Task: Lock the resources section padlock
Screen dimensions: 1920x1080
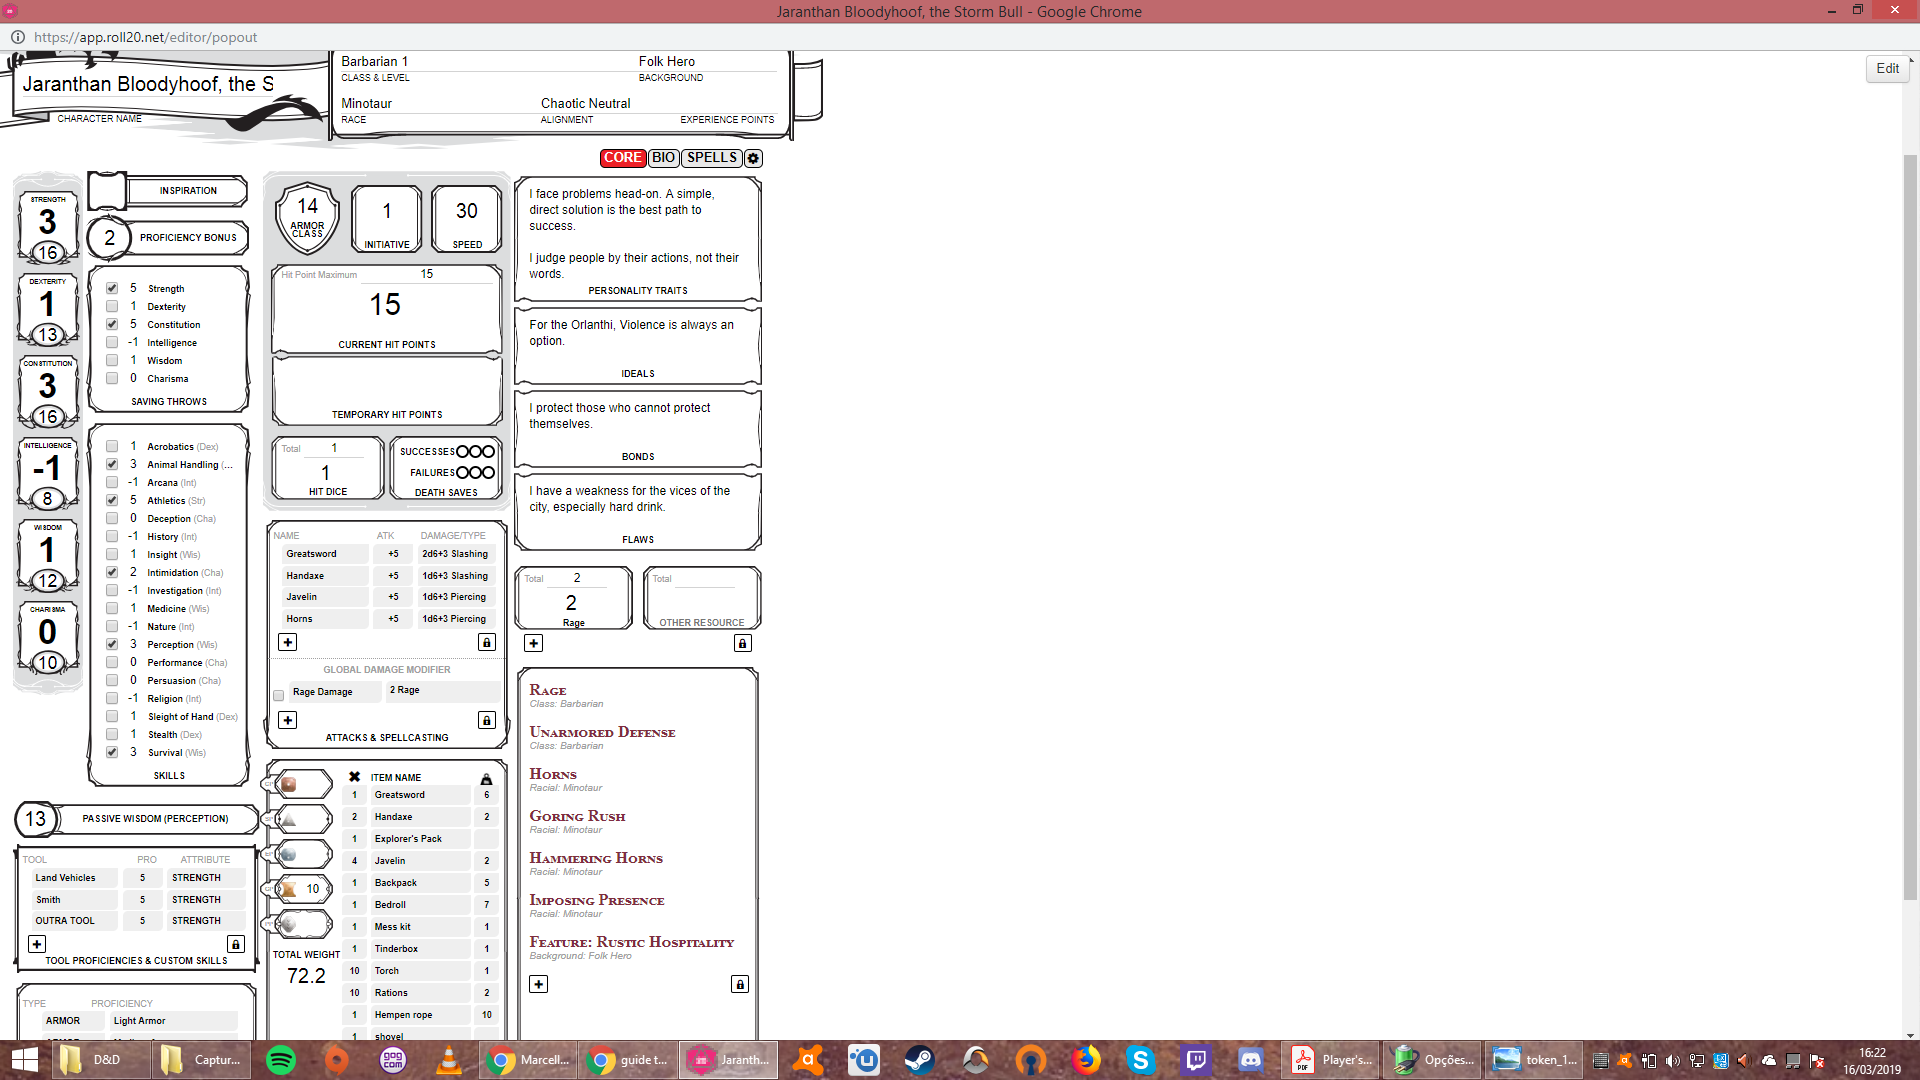Action: (743, 643)
